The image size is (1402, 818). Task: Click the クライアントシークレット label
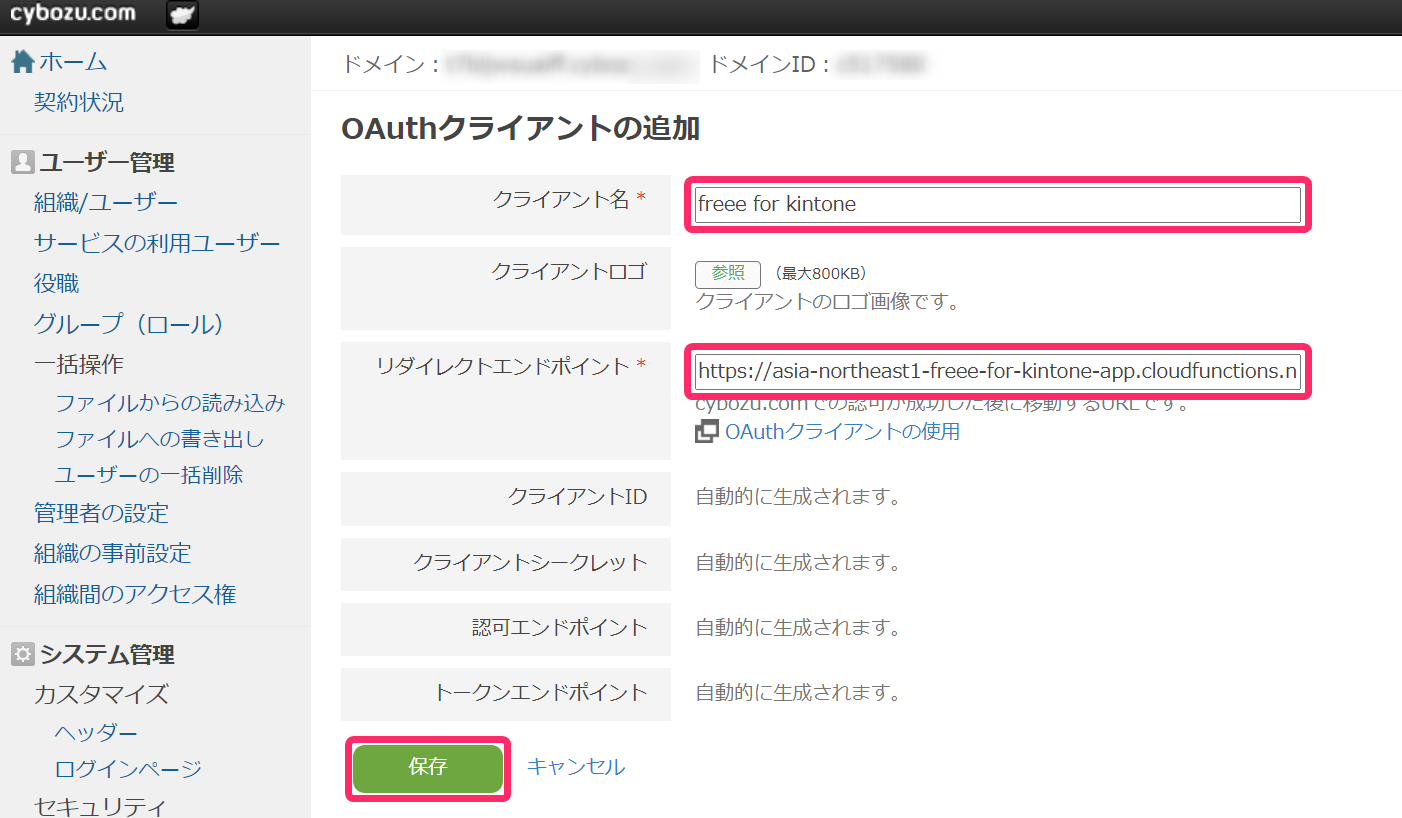point(531,563)
